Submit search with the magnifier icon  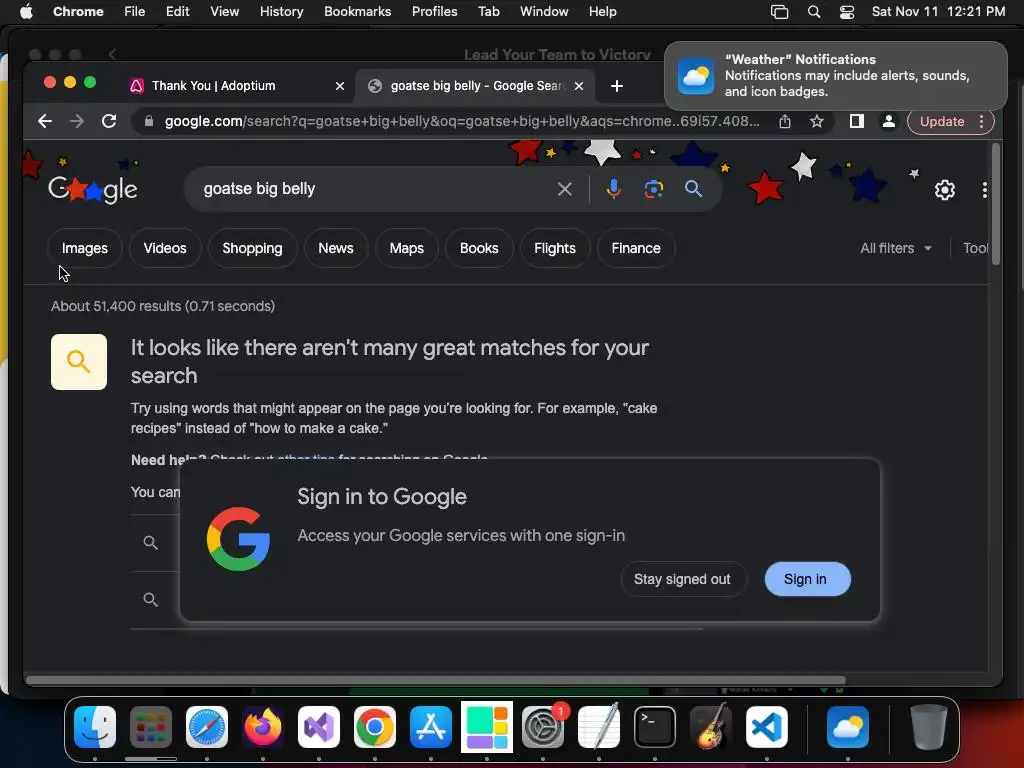(x=694, y=189)
